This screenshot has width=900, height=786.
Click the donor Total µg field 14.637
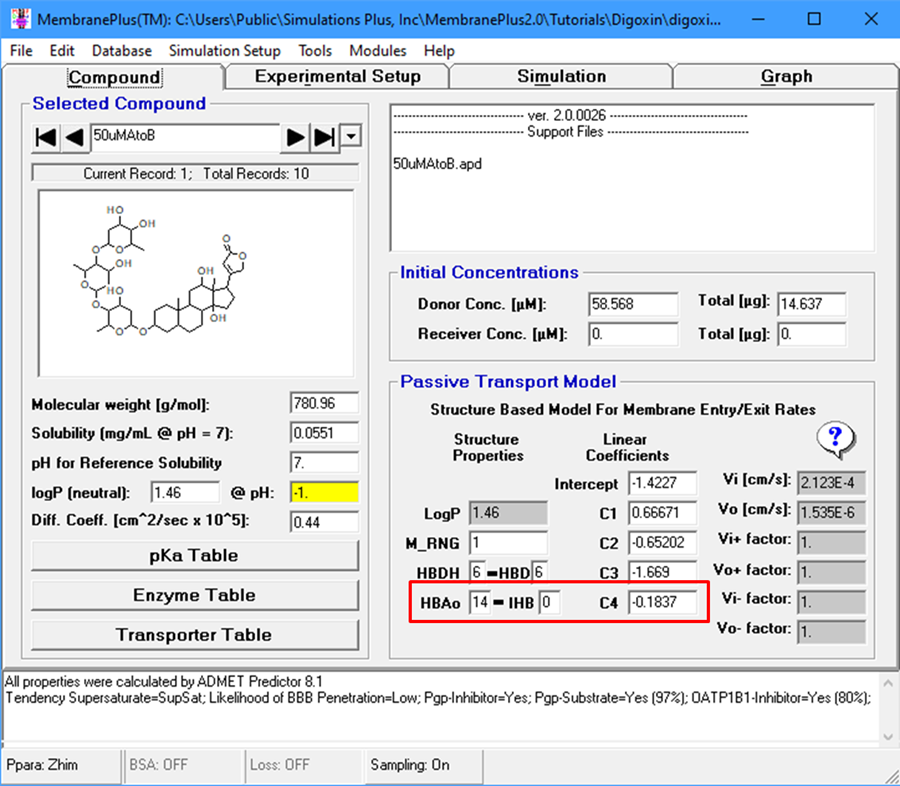812,304
